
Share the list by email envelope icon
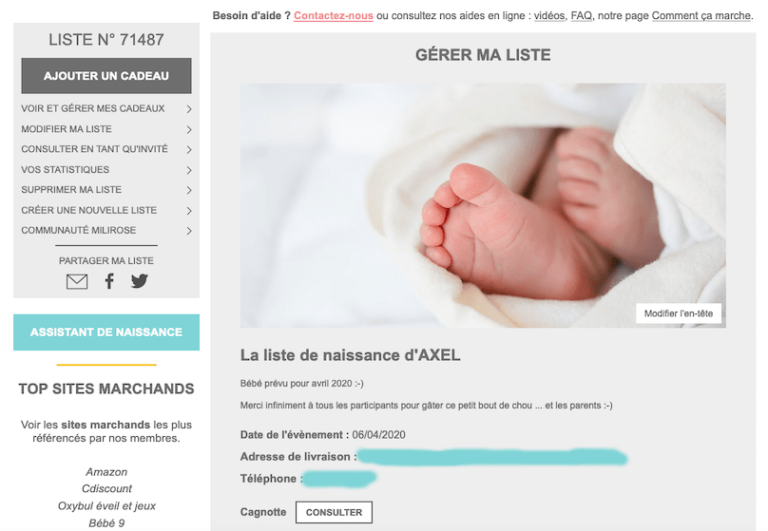tap(77, 281)
